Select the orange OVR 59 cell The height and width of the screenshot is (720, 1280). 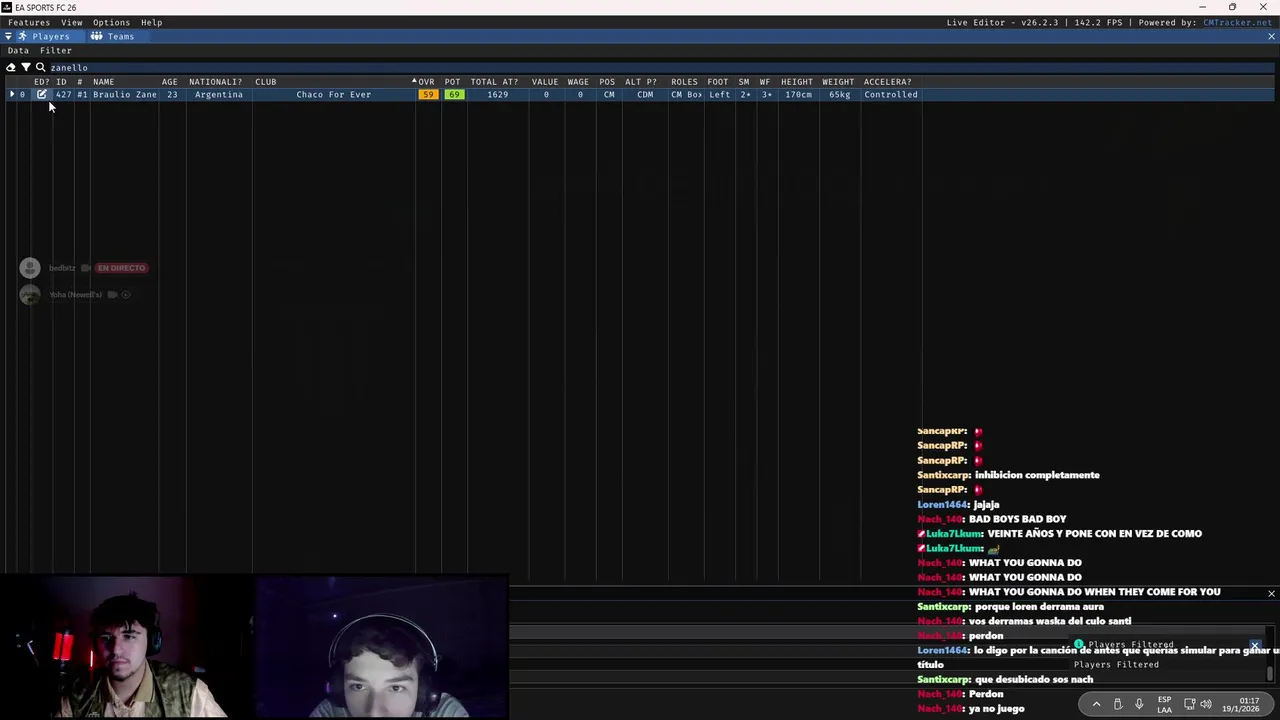(428, 94)
